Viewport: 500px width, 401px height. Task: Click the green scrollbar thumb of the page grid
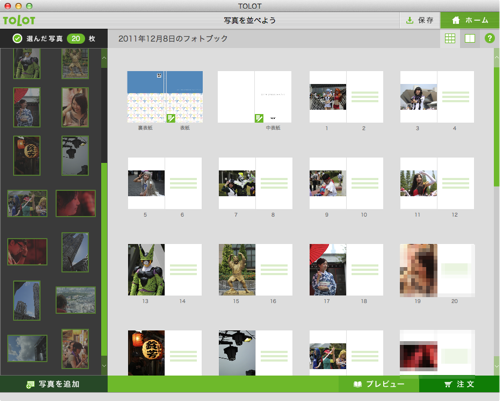coord(496,127)
